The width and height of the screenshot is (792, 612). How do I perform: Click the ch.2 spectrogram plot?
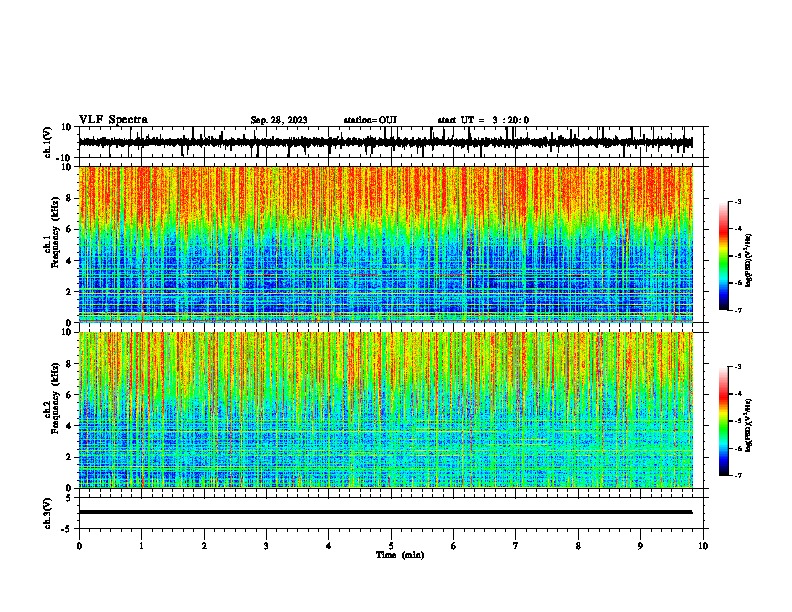pyautogui.click(x=386, y=410)
